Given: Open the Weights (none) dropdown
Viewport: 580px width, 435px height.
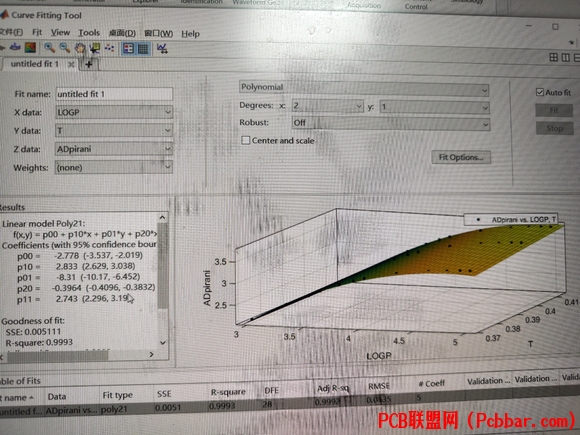Looking at the screenshot, I should (114, 167).
